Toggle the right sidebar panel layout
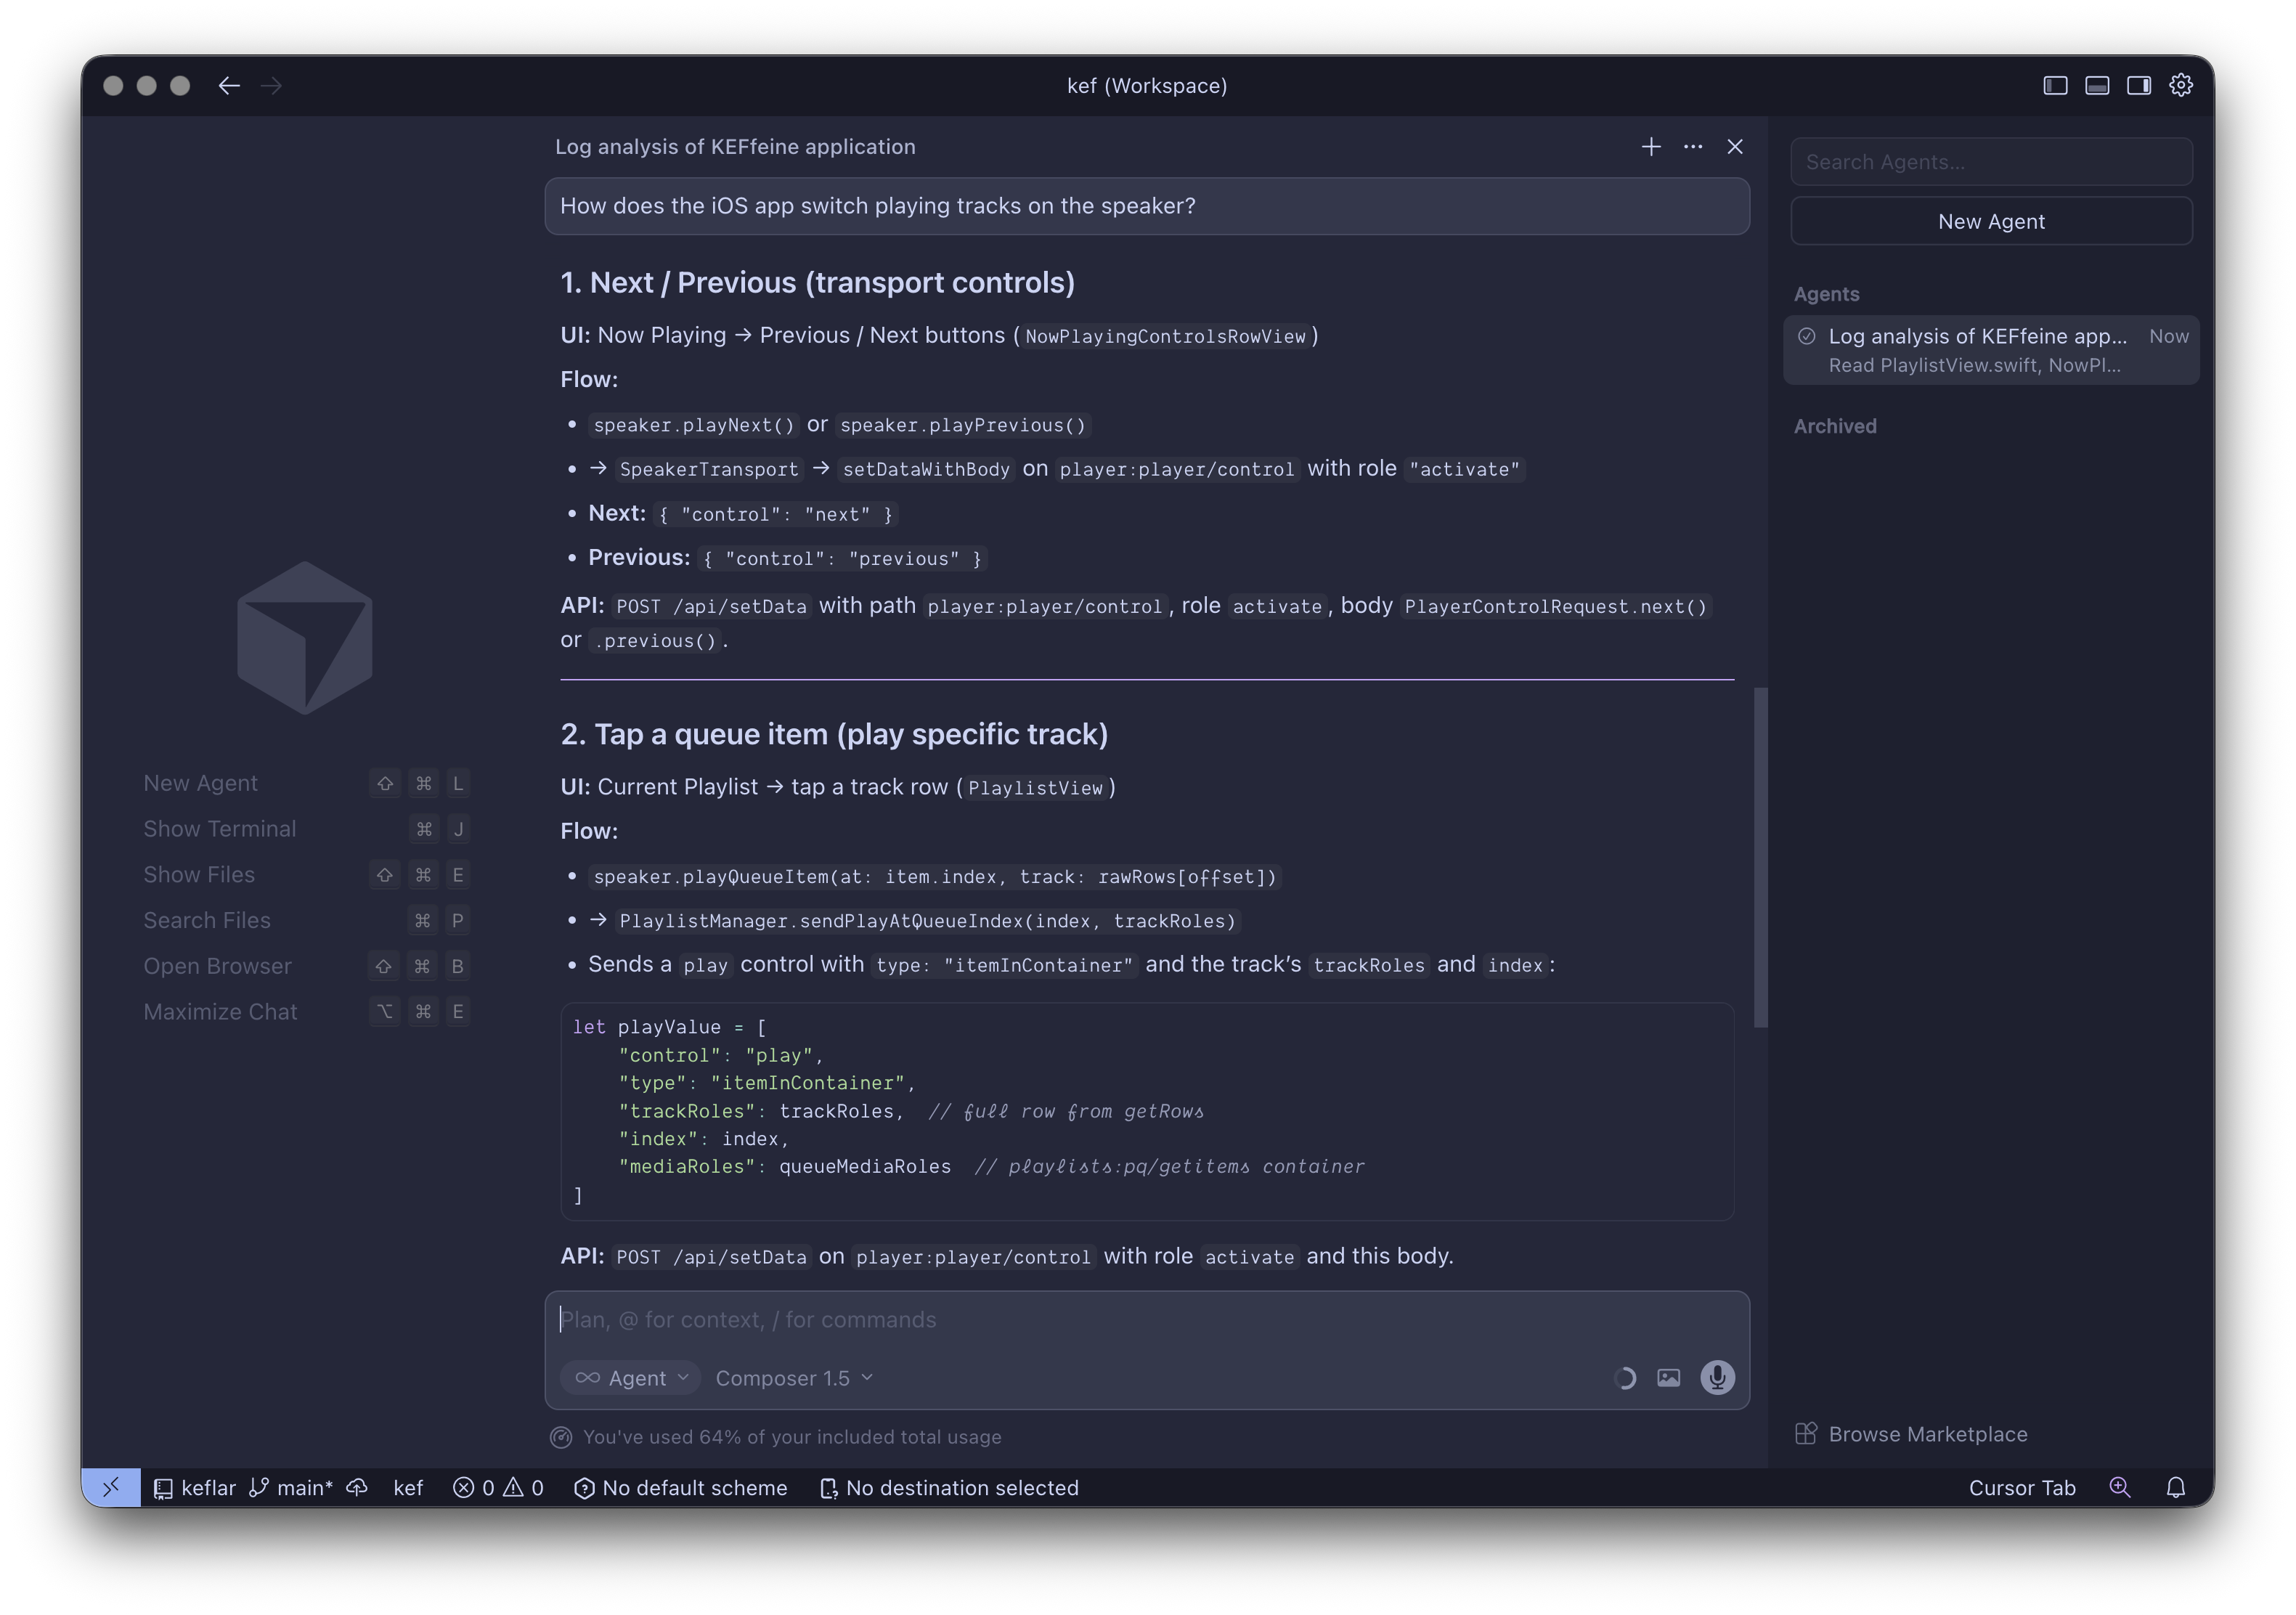Image resolution: width=2296 pixels, height=1615 pixels. point(2139,85)
